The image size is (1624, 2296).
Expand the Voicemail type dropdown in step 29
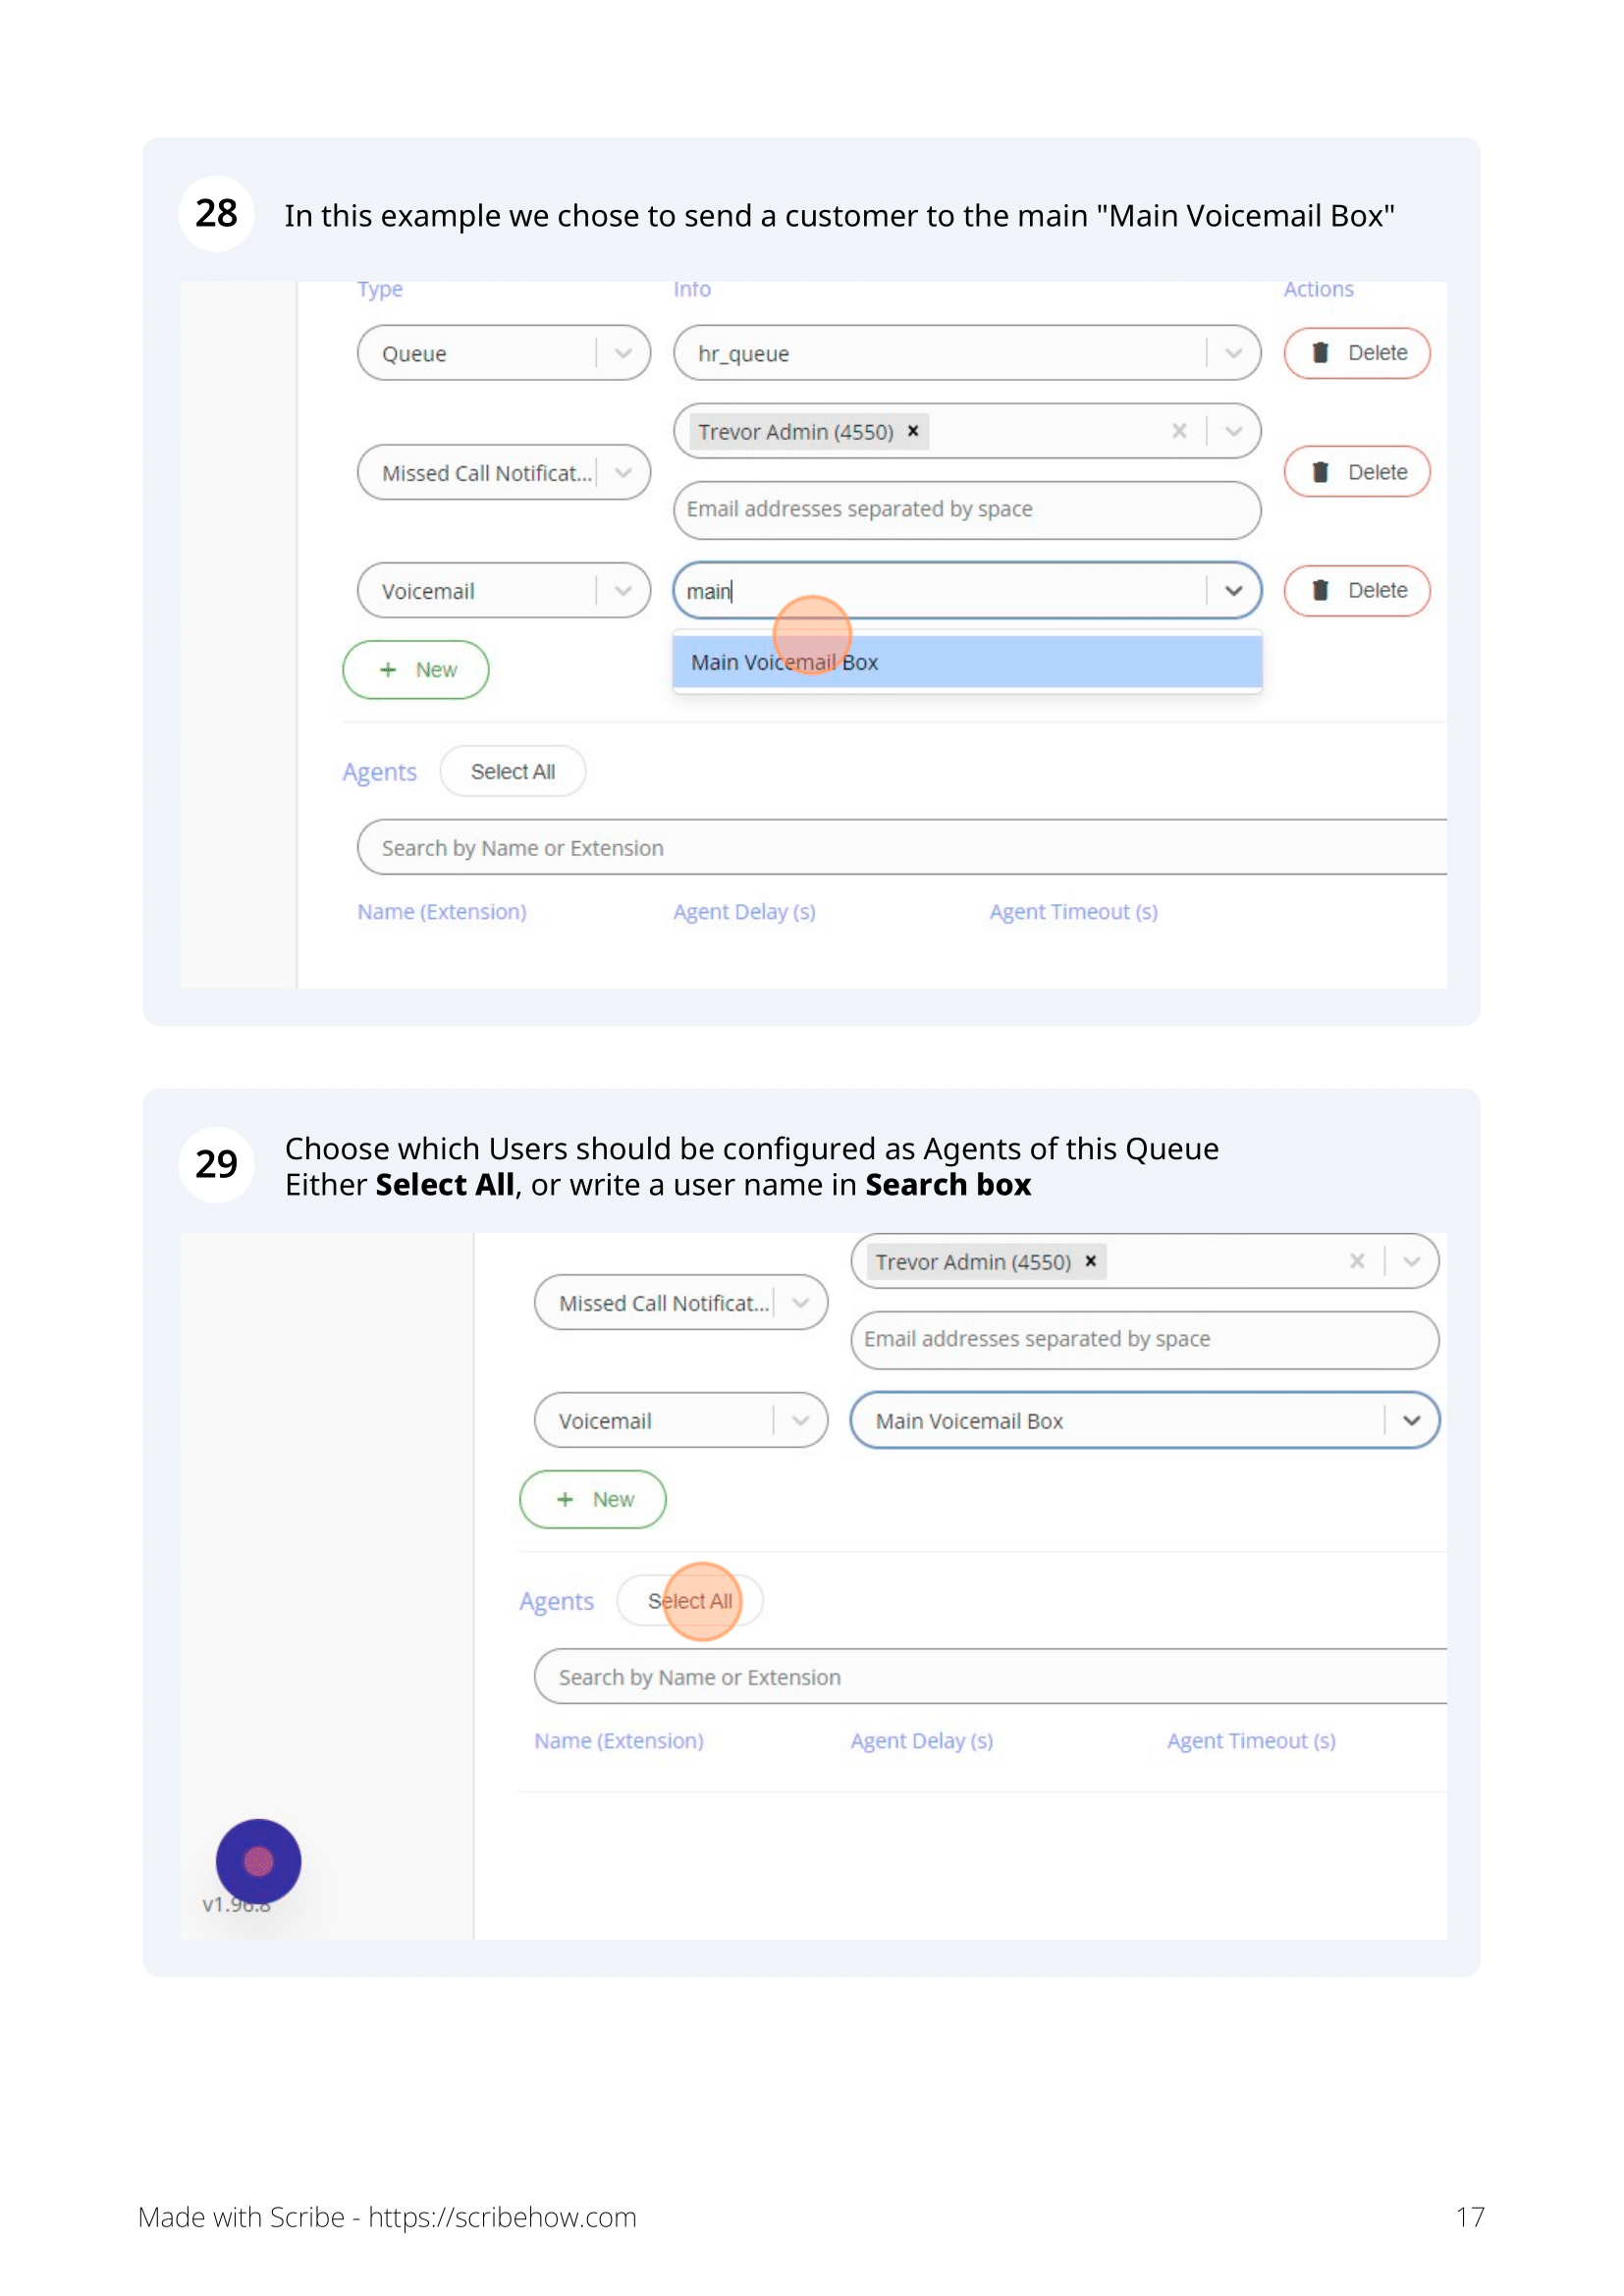800,1420
